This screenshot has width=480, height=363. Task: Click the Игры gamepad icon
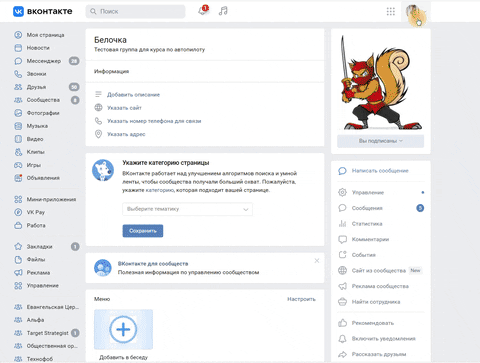point(18,165)
